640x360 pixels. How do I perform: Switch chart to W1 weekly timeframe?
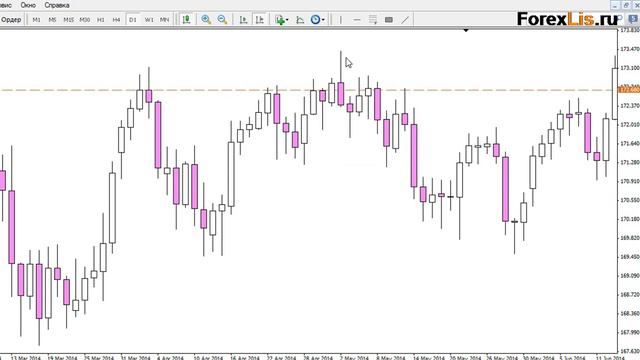pos(149,20)
